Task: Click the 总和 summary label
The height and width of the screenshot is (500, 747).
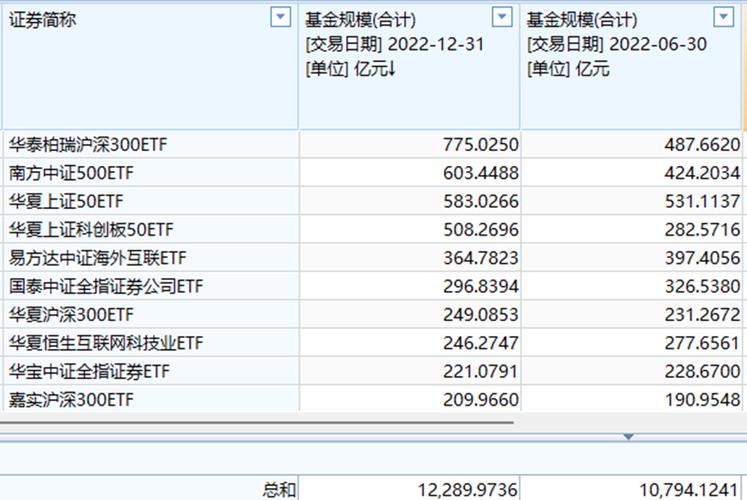Action: pos(279,490)
